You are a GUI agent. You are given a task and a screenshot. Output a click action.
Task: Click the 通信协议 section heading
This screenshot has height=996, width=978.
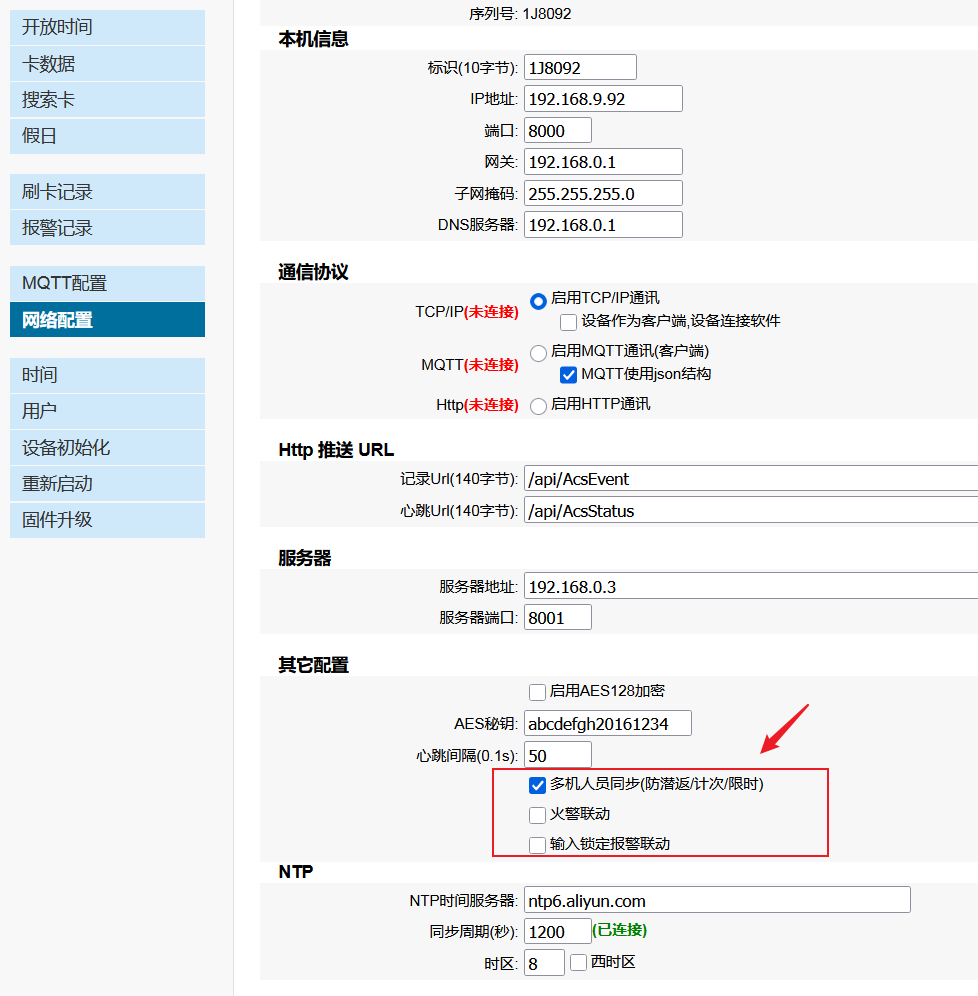[313, 273]
